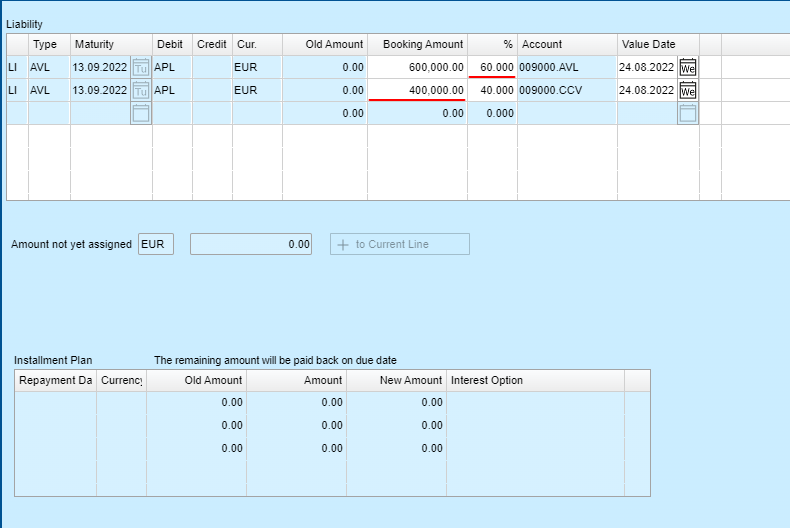Image resolution: width=790 pixels, height=528 pixels.
Task: Click first-row New Amount 0.00 in Installment Plan
Action: [x=397, y=403]
